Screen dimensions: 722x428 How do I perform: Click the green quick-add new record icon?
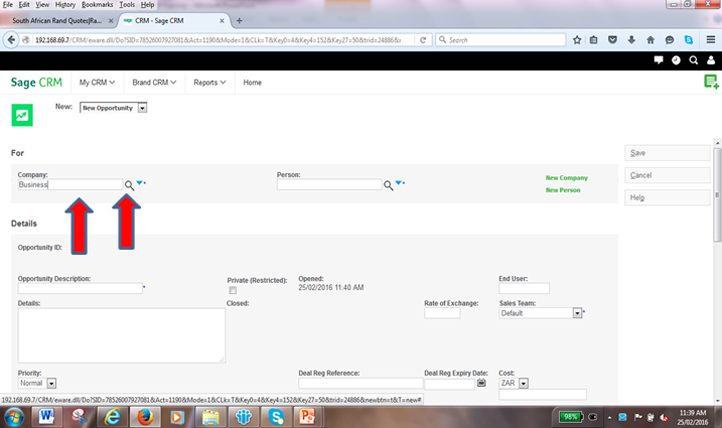(711, 82)
